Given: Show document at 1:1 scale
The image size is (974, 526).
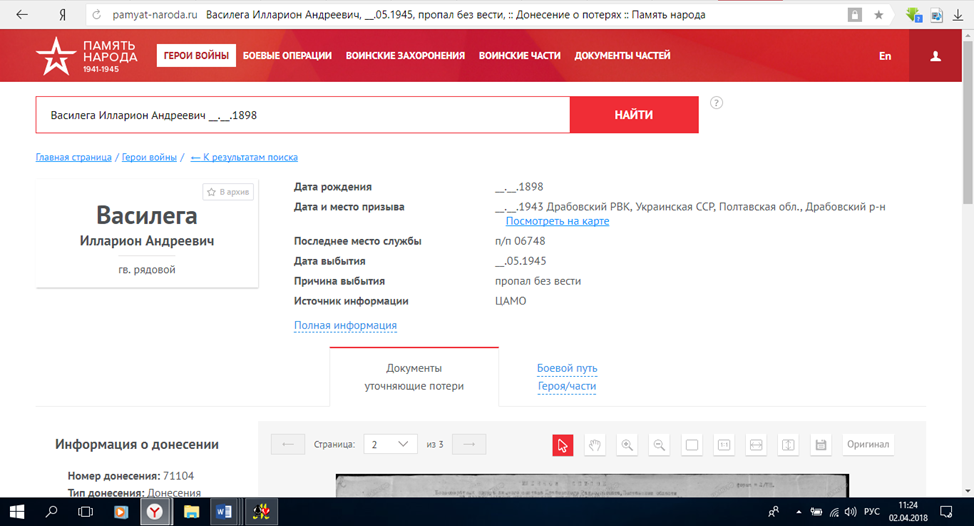Looking at the screenshot, I should click(724, 445).
